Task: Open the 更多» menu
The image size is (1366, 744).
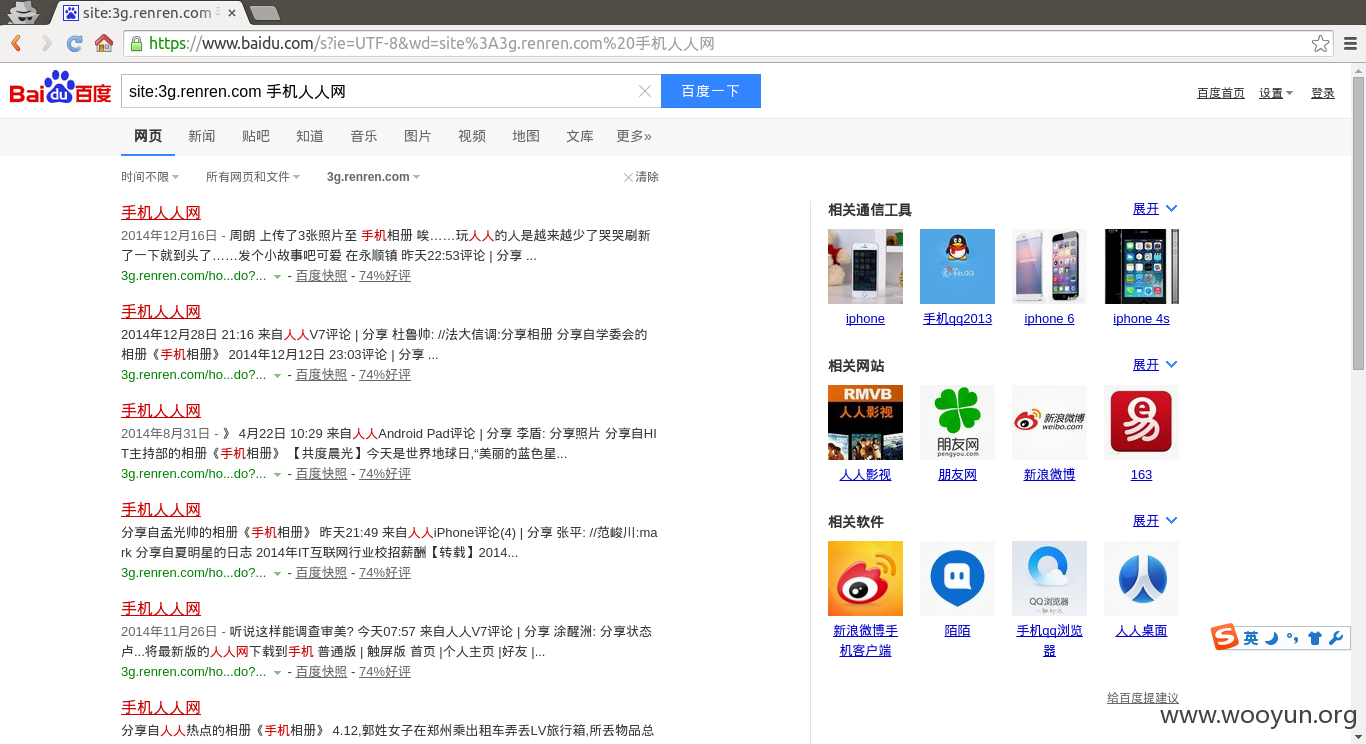Action: (634, 136)
